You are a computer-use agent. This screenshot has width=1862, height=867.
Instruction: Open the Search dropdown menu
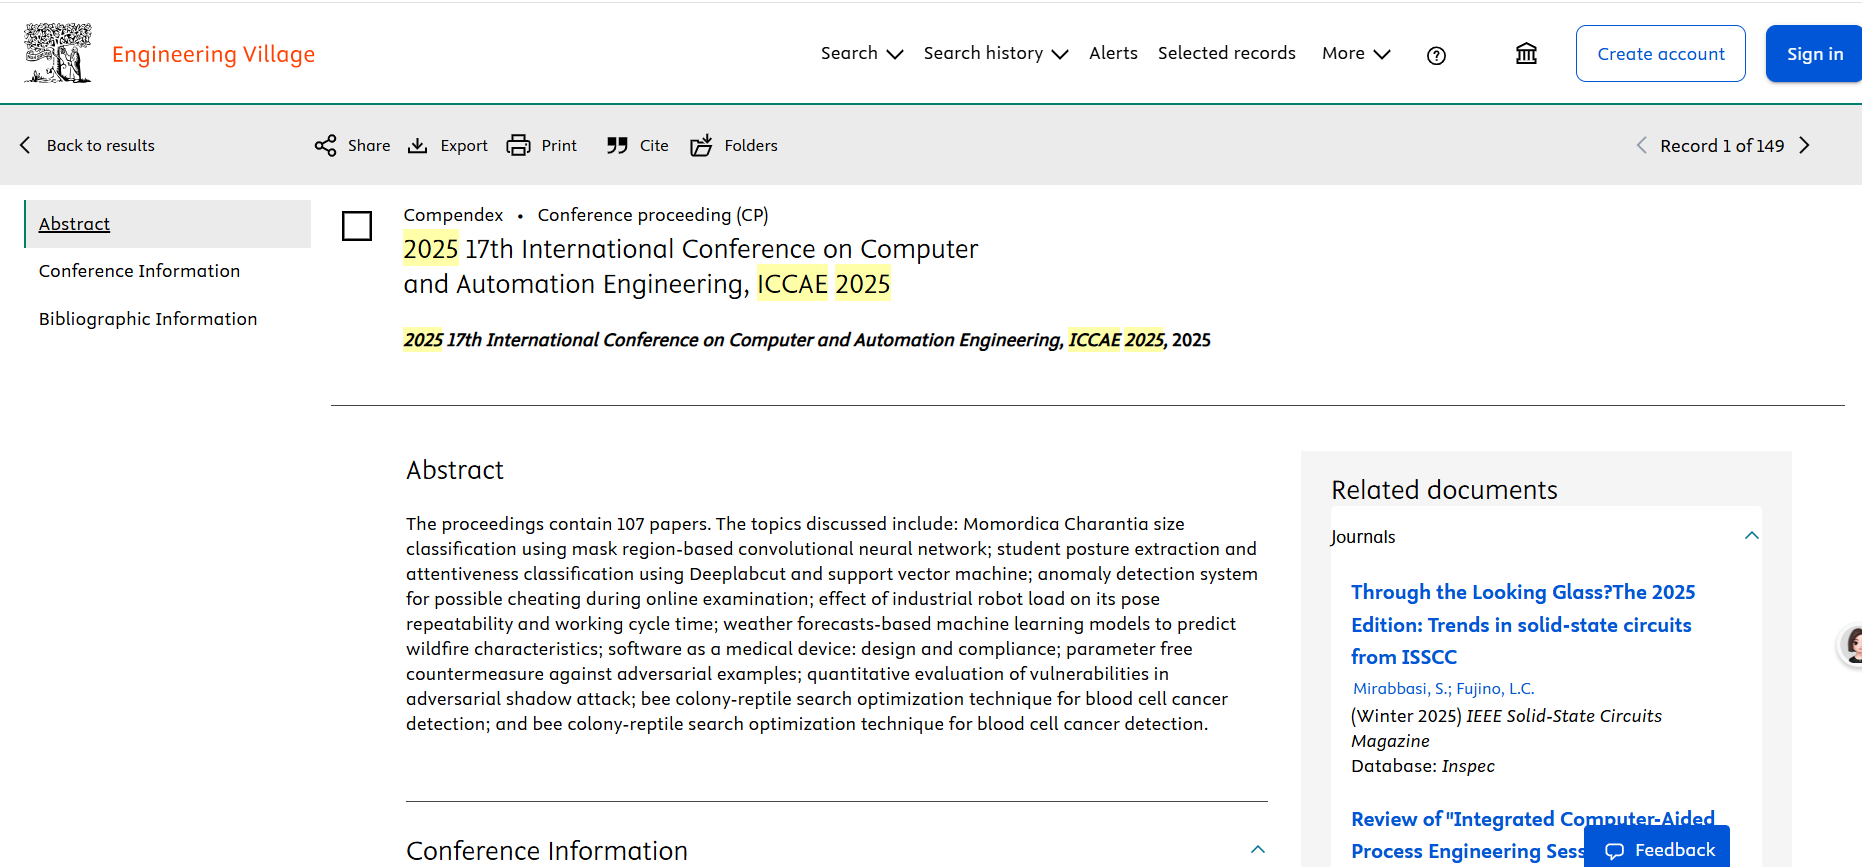pyautogui.click(x=862, y=54)
